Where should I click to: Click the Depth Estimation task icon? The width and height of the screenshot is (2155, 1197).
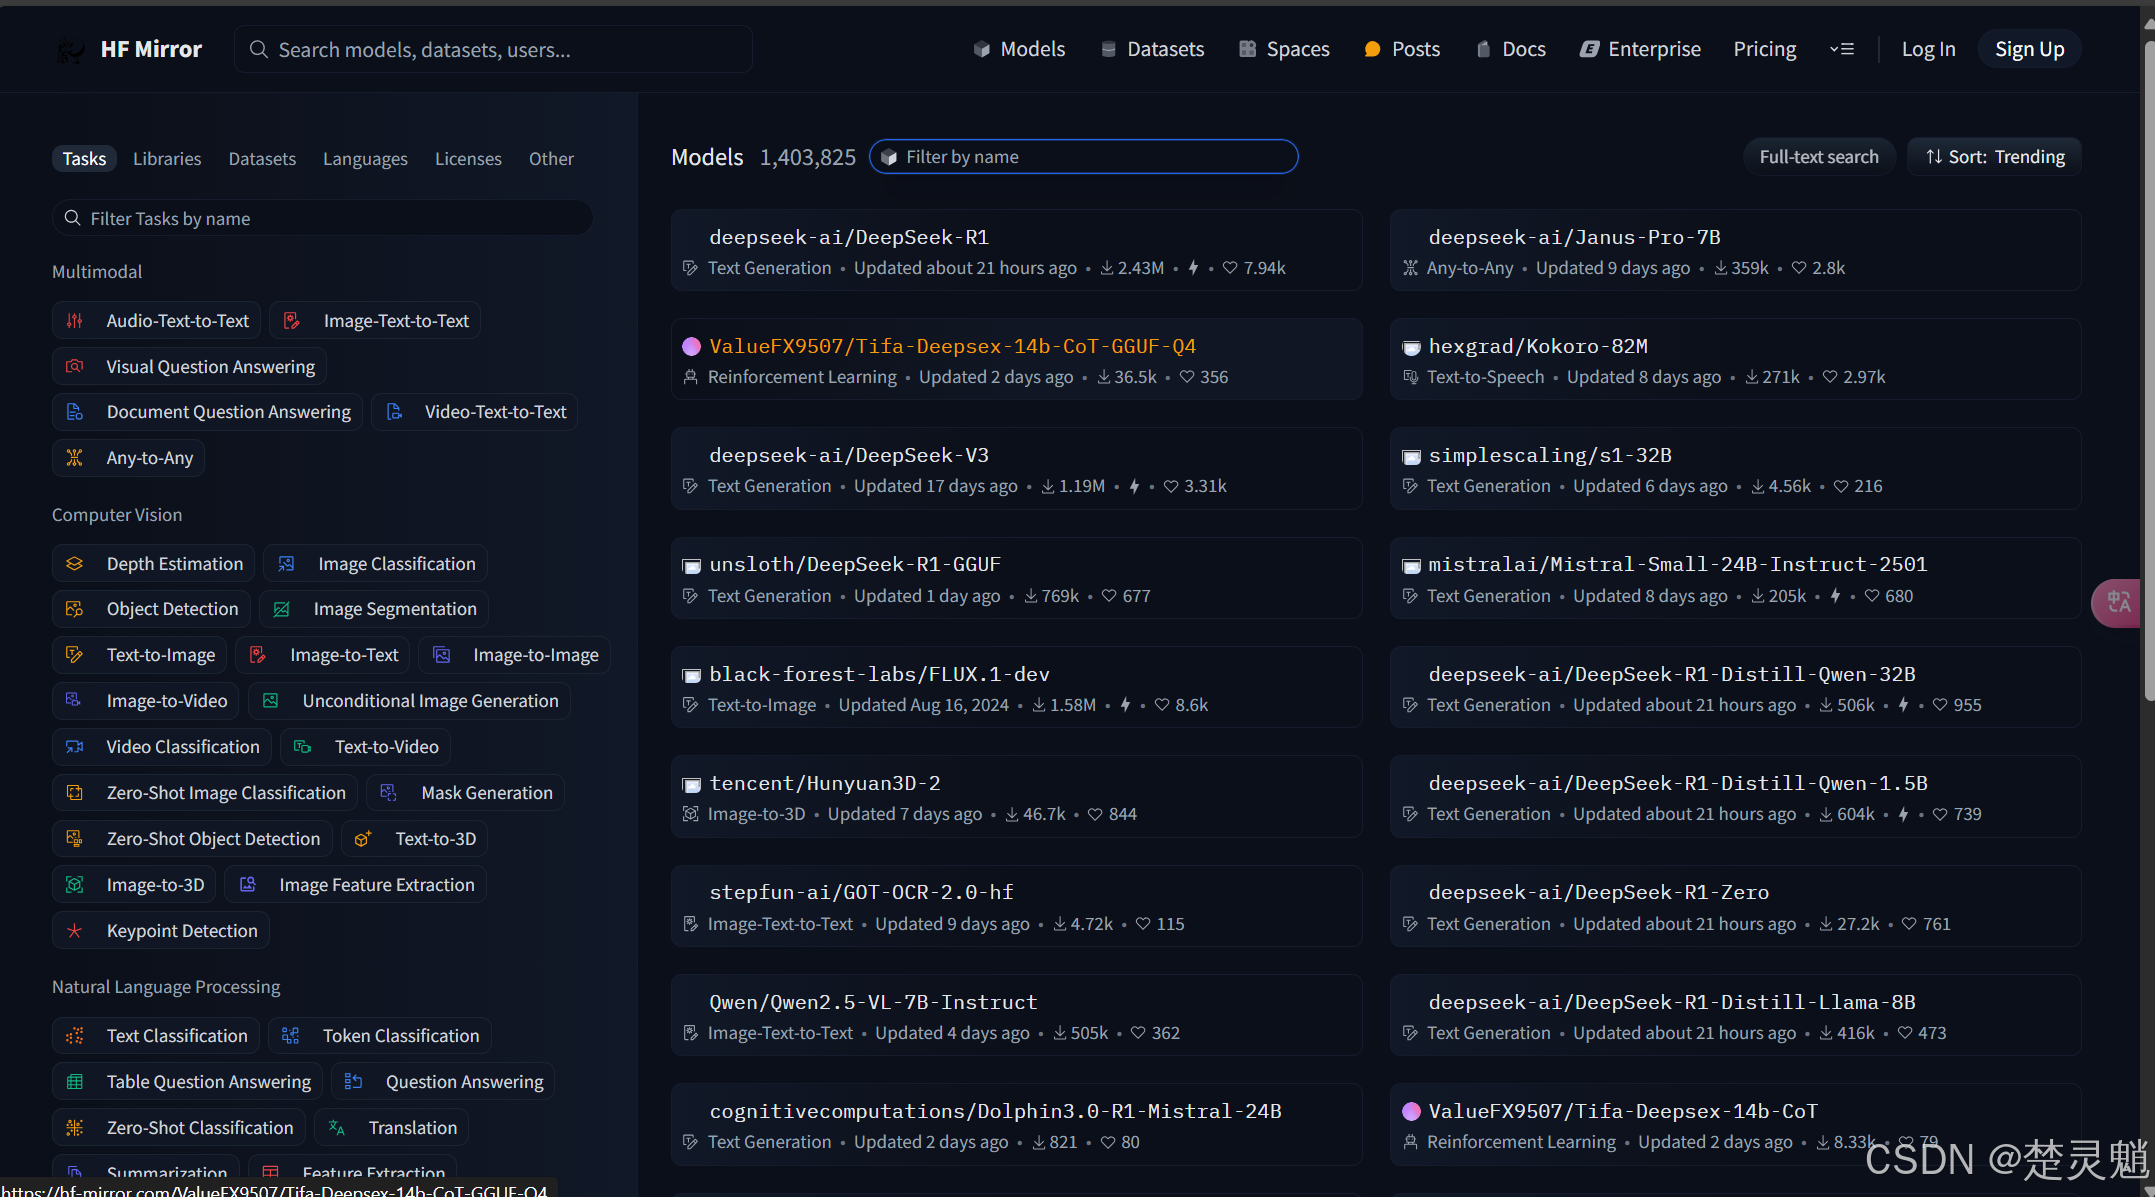tap(75, 564)
